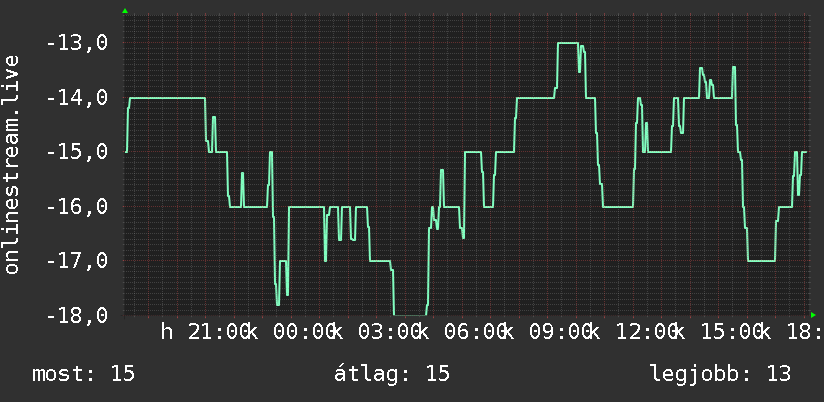Image resolution: width=824 pixels, height=402 pixels.
Task: Select the onlinestream.live vertical axis title
Action: pos(11,164)
